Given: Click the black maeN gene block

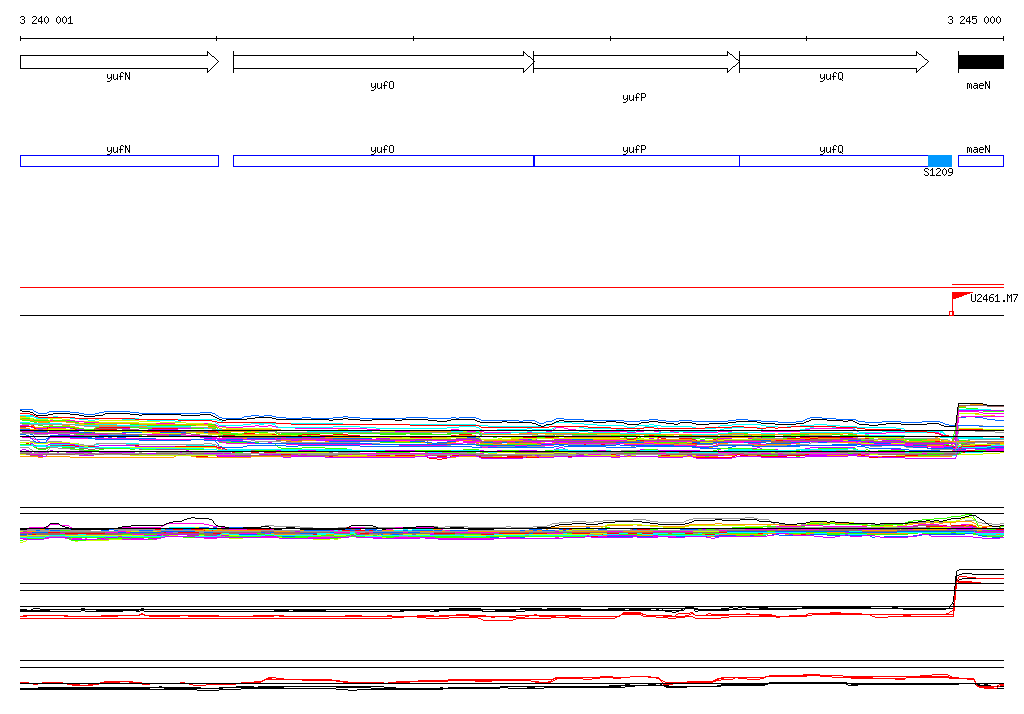Looking at the screenshot, I should coord(981,62).
